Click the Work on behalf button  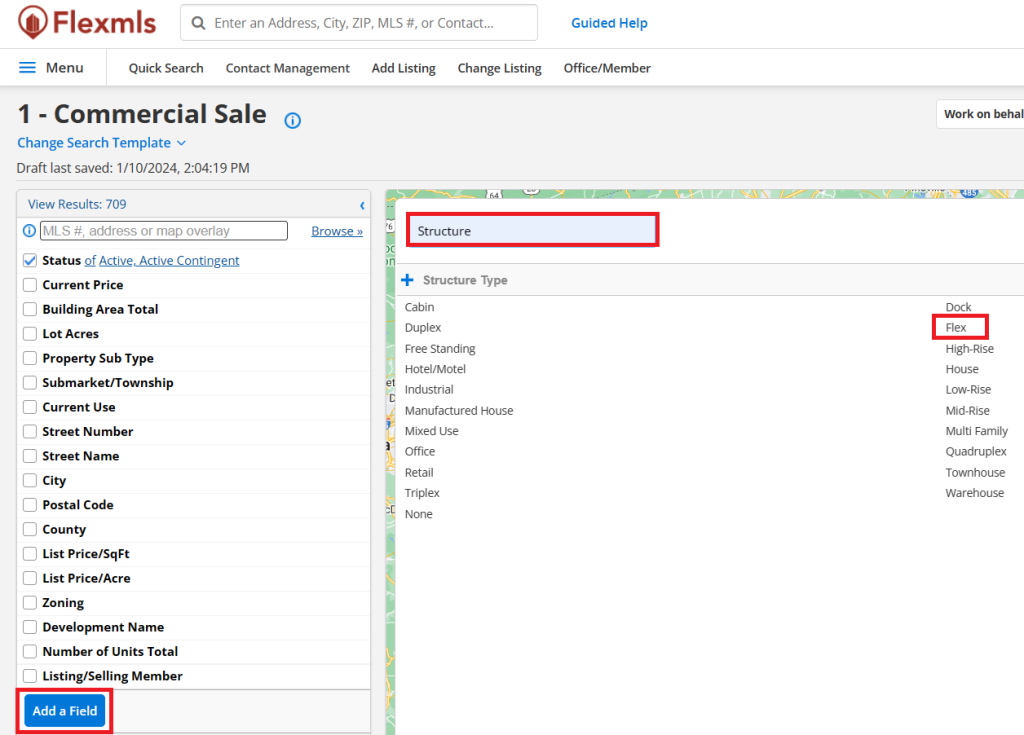980,114
